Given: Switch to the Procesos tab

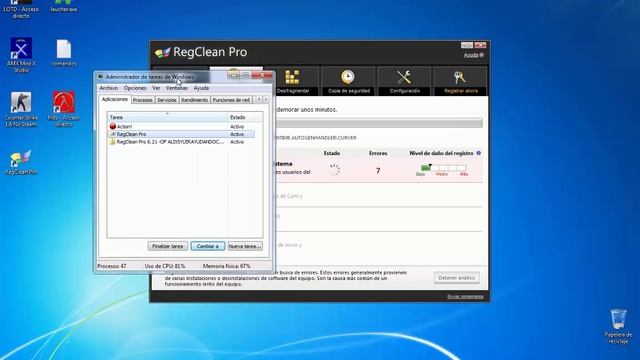Looking at the screenshot, I should point(142,100).
